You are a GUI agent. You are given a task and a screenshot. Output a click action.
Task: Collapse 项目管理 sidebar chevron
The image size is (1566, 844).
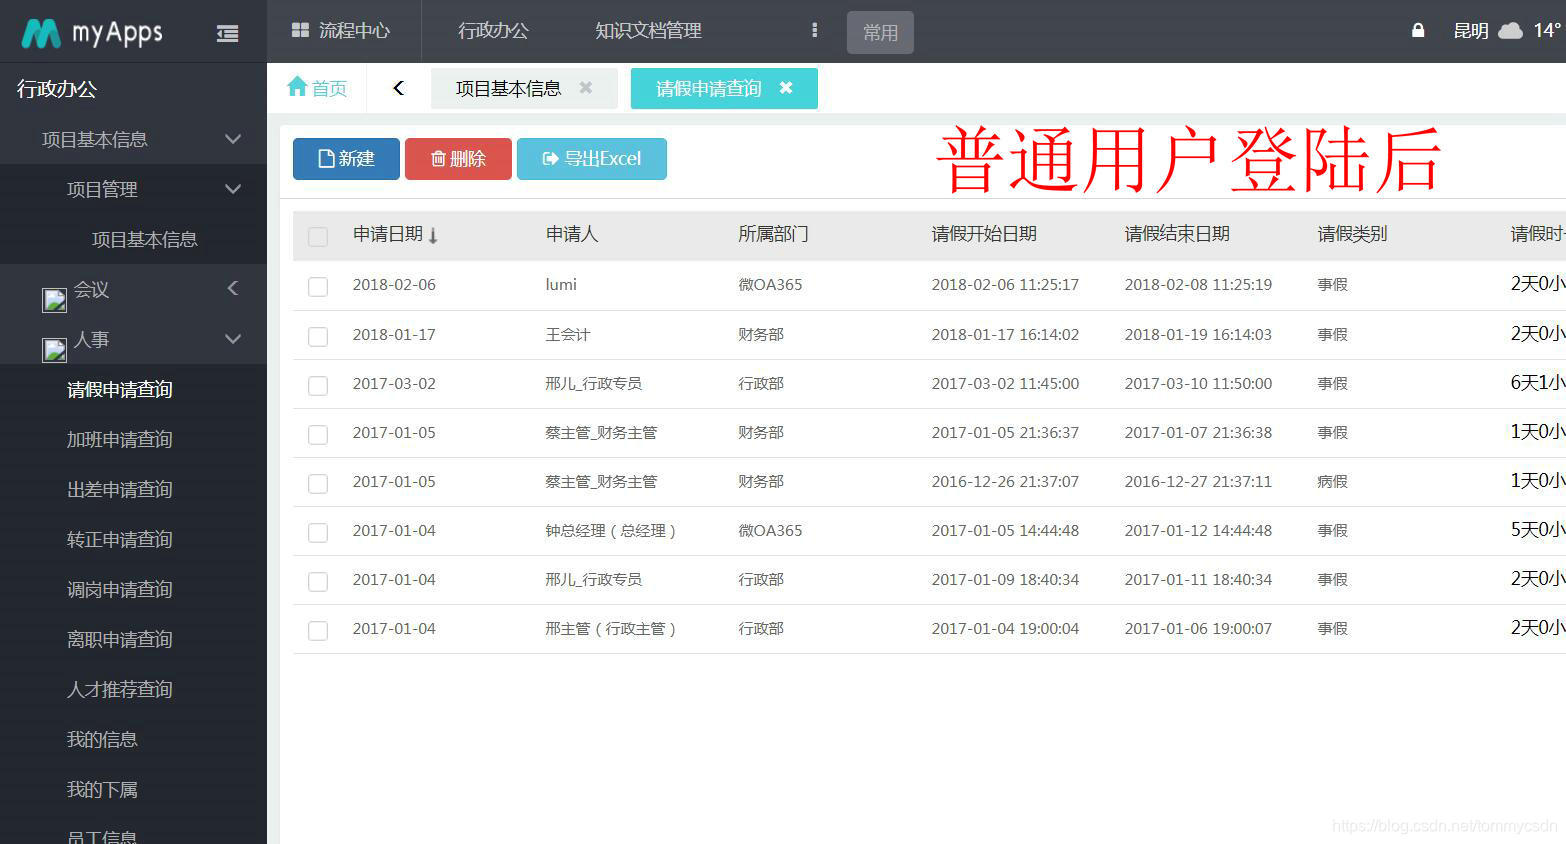click(233, 189)
